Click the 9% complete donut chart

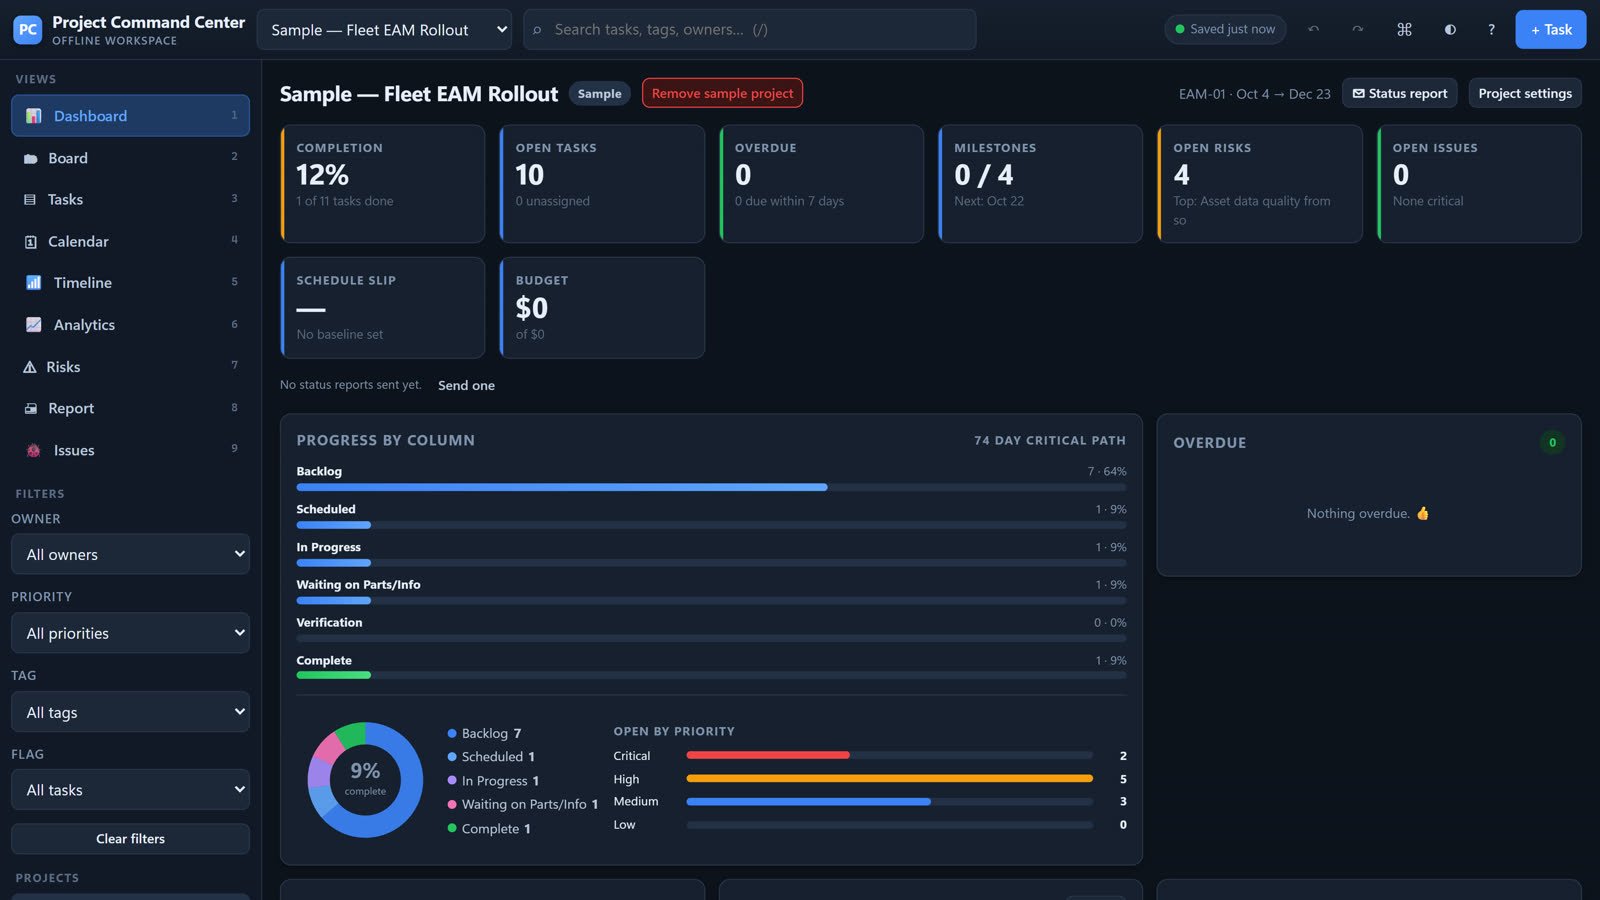point(365,779)
